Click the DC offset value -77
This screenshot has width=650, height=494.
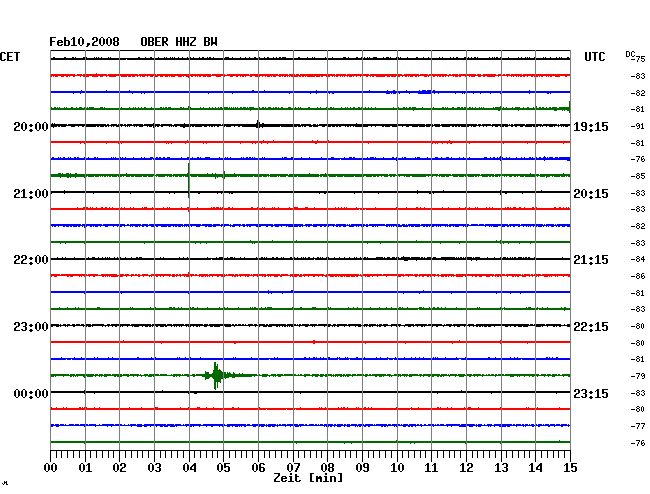[638, 426]
